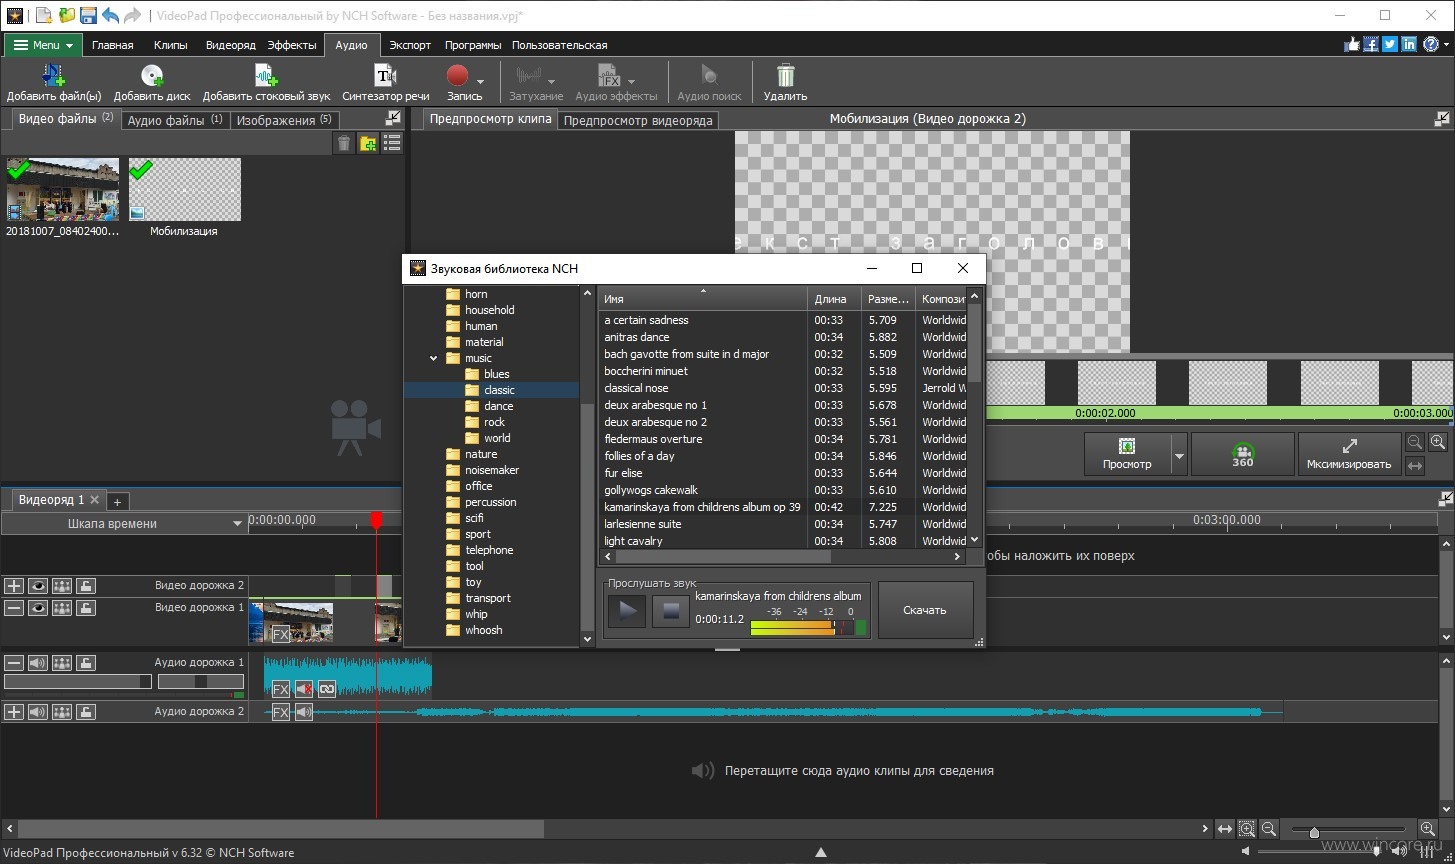This screenshot has width=1455, height=864.
Task: Collapse Аудио дорожка 1 with minus
Action: [x=14, y=662]
